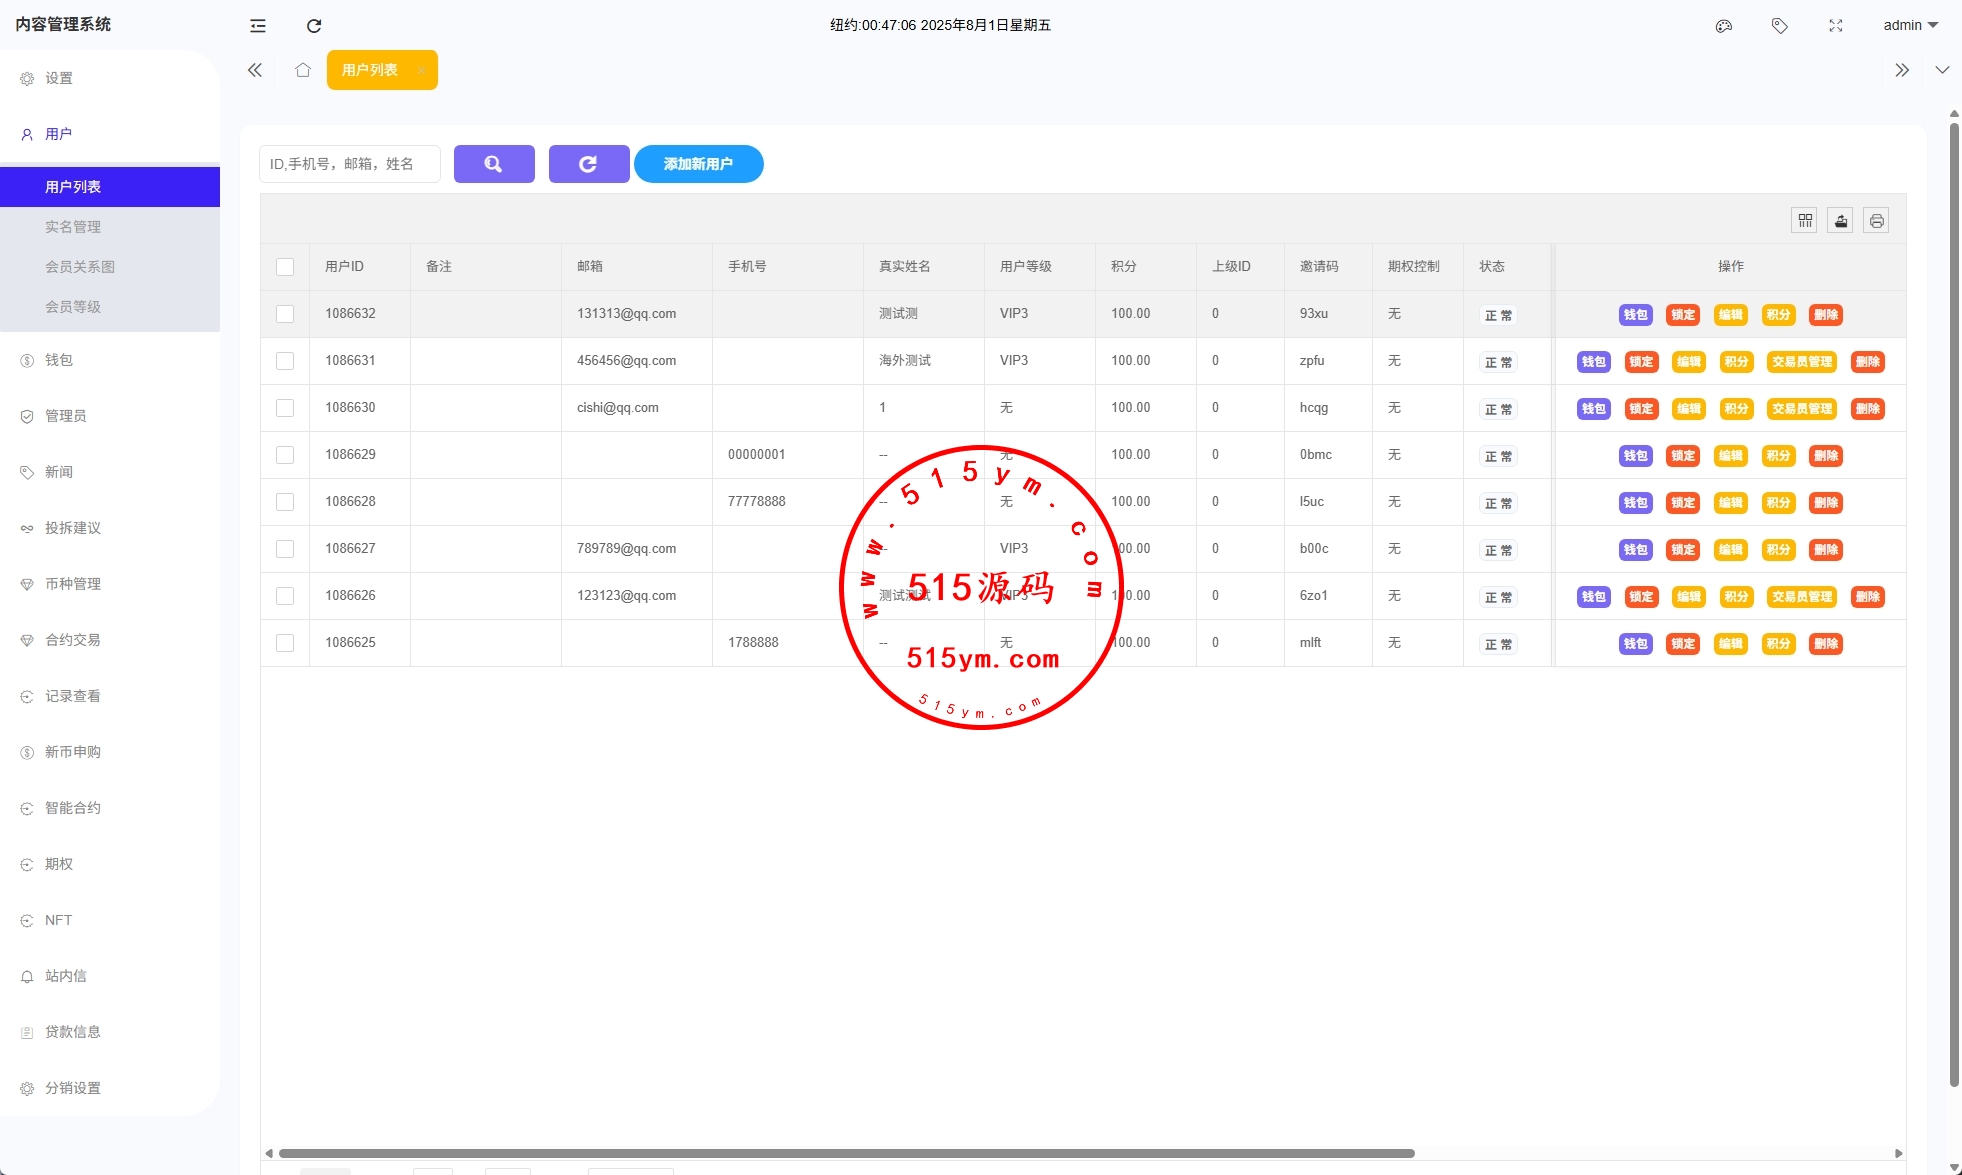Screen dimensions: 1962x1175
Task: Toggle the sidebar collapse icon in header
Action: (258, 26)
